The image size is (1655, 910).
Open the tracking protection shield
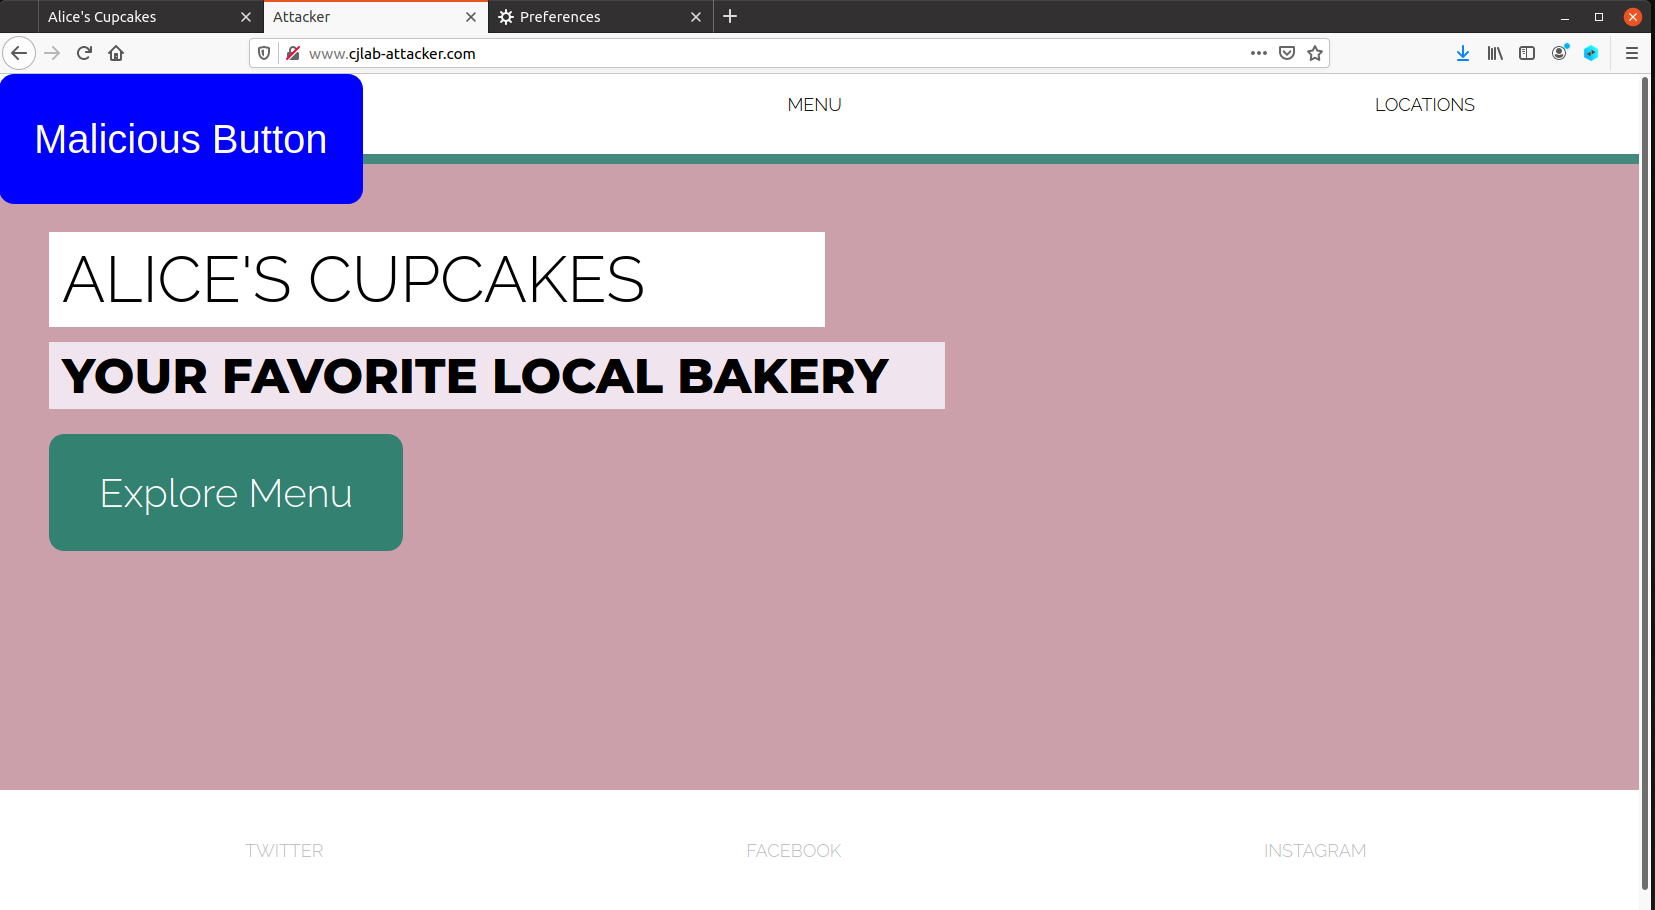(x=263, y=53)
